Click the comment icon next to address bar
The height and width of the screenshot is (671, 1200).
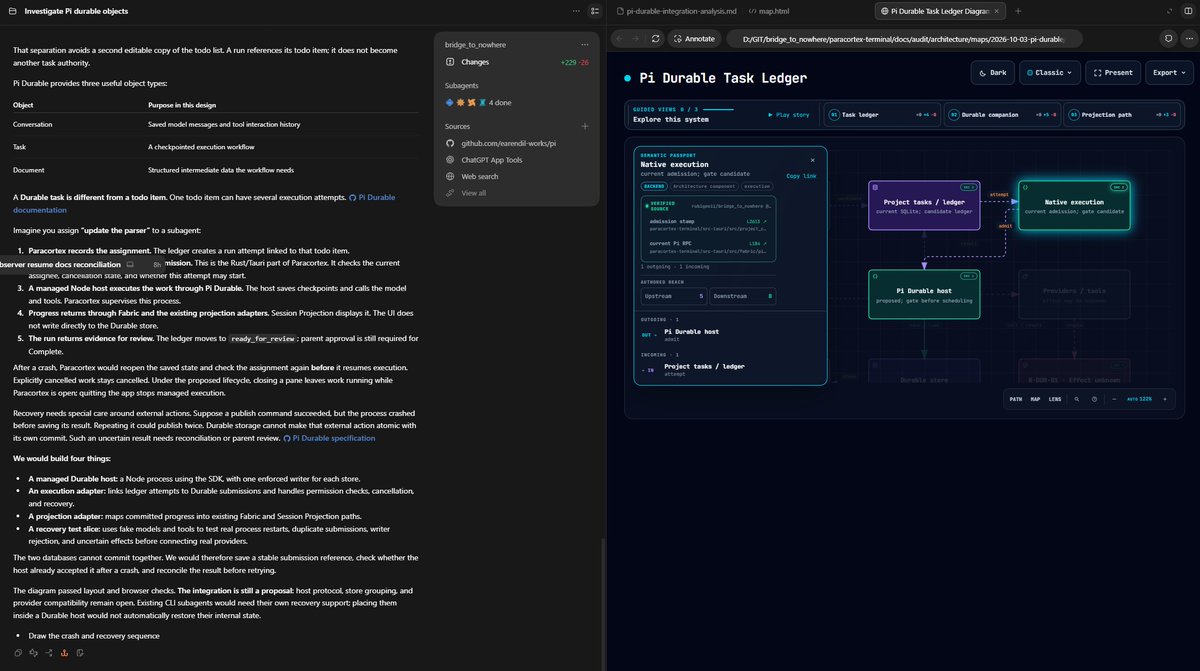point(1168,38)
